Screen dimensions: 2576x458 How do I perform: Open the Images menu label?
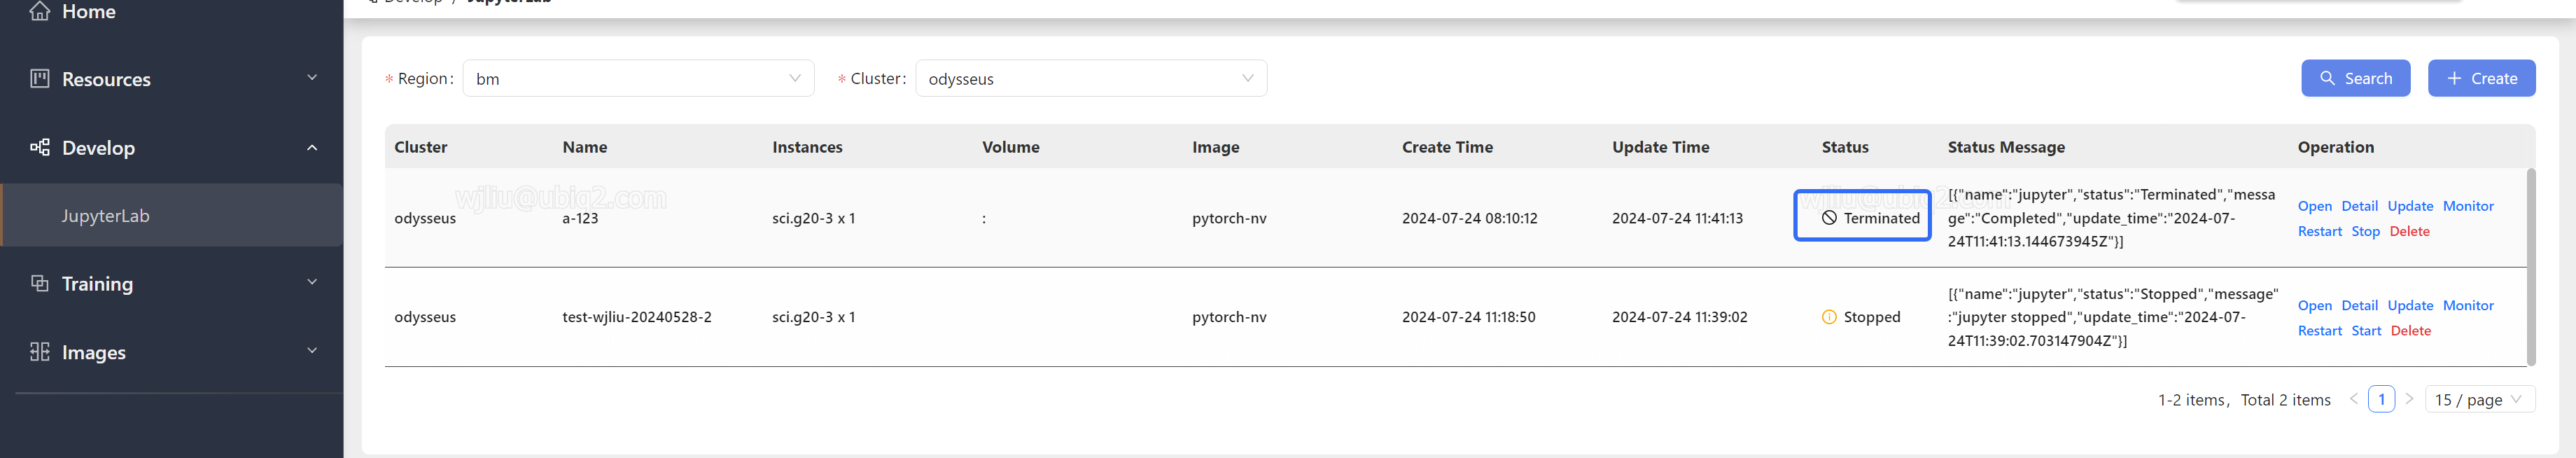(x=94, y=352)
